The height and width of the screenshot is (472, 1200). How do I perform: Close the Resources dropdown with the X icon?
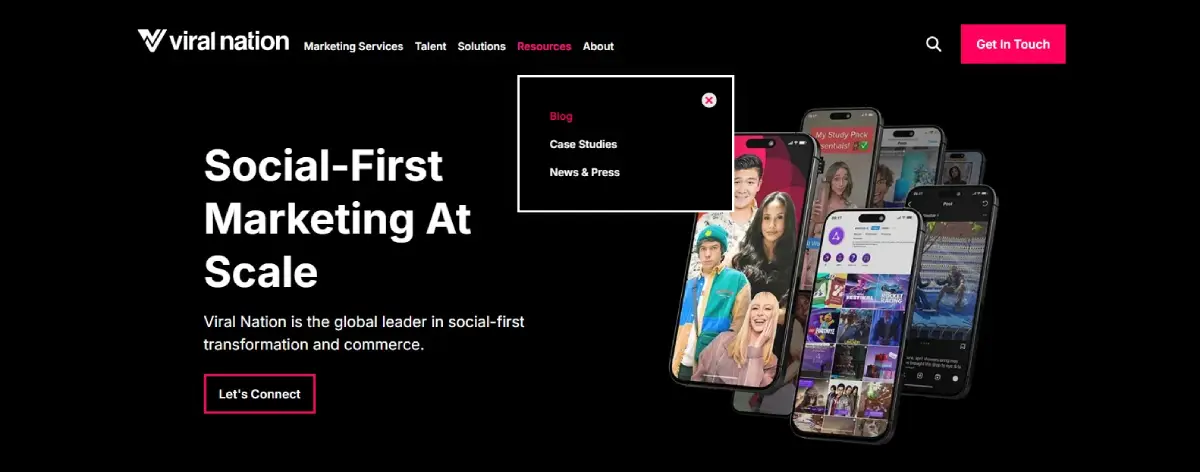(x=709, y=100)
